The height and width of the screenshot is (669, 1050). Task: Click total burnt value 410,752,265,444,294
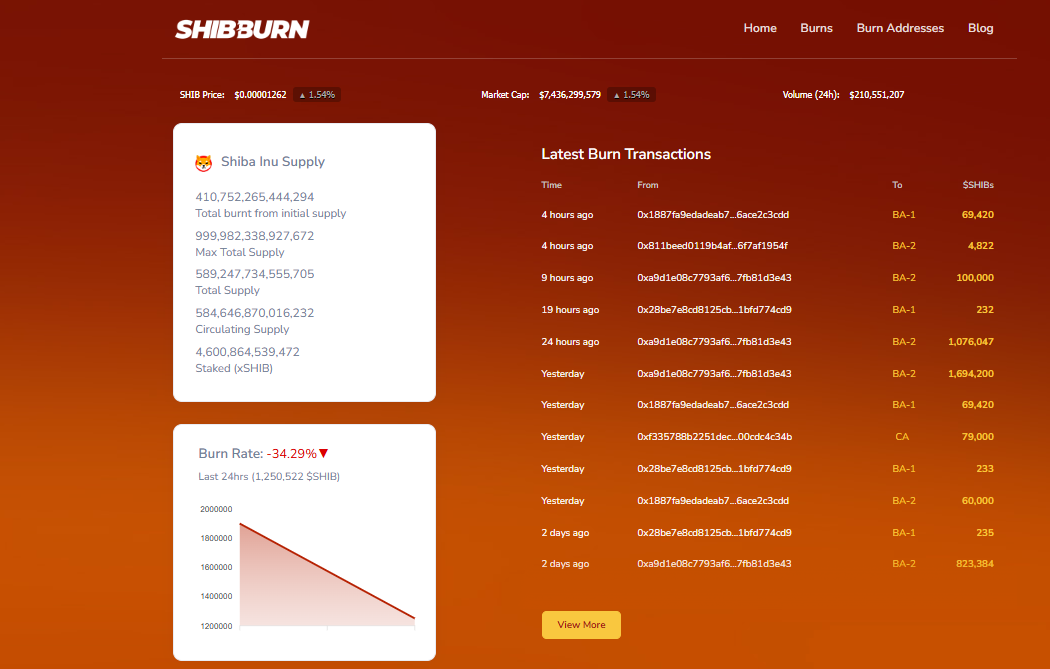coord(254,197)
